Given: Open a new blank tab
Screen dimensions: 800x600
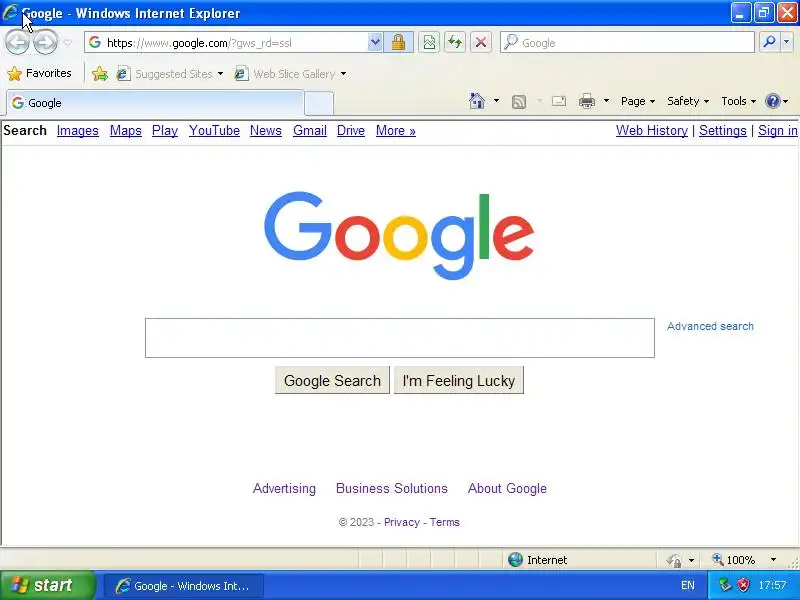Looking at the screenshot, I should click(319, 104).
